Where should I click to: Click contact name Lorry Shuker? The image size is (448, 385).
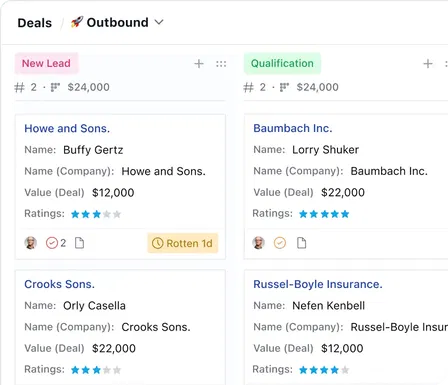325,150
